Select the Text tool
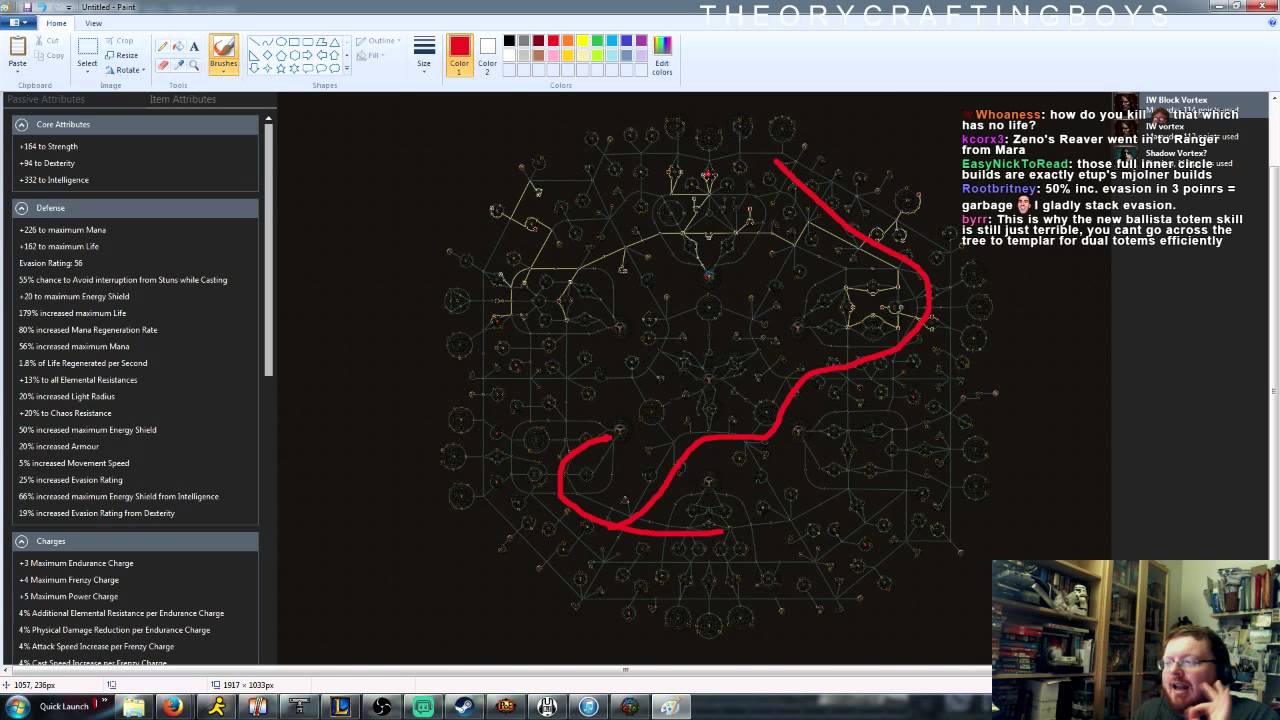1280x720 pixels. pos(194,46)
